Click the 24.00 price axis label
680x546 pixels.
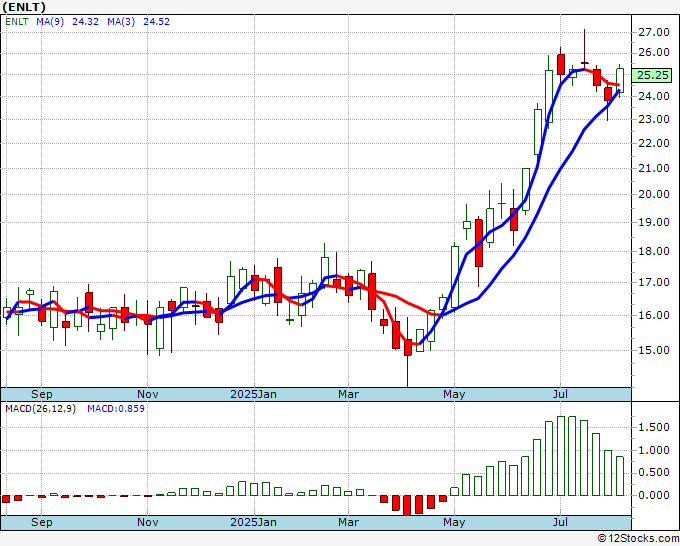(654, 96)
